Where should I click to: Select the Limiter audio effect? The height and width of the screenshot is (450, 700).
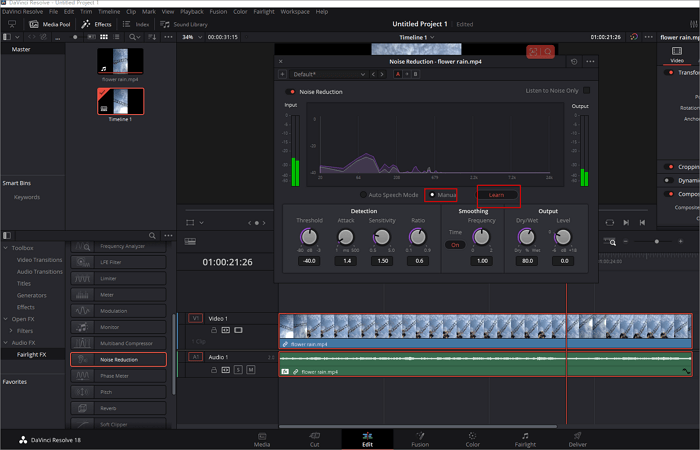(x=118, y=278)
